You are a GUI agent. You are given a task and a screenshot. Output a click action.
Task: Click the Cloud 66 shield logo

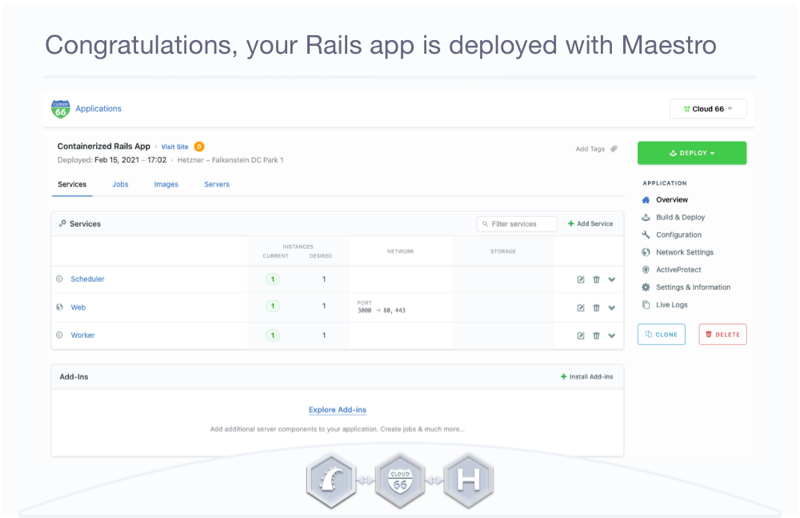(60, 109)
